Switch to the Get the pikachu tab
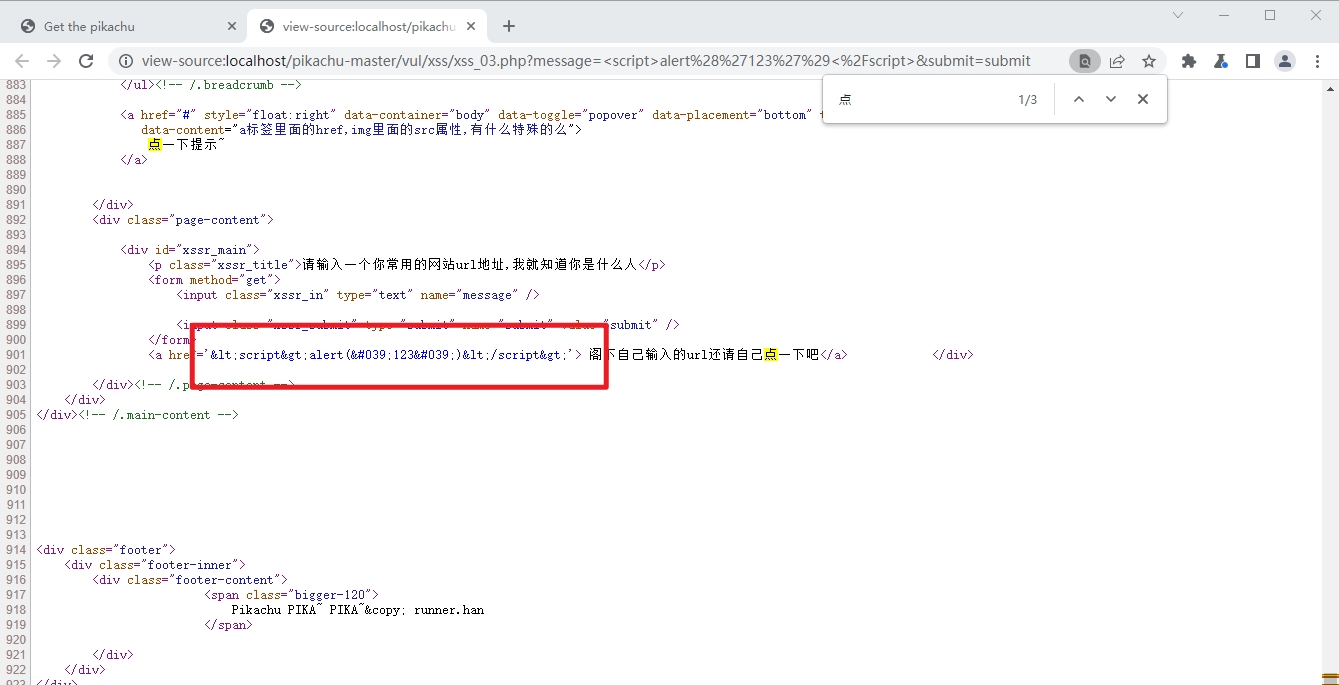This screenshot has width=1339, height=685. pos(110,26)
